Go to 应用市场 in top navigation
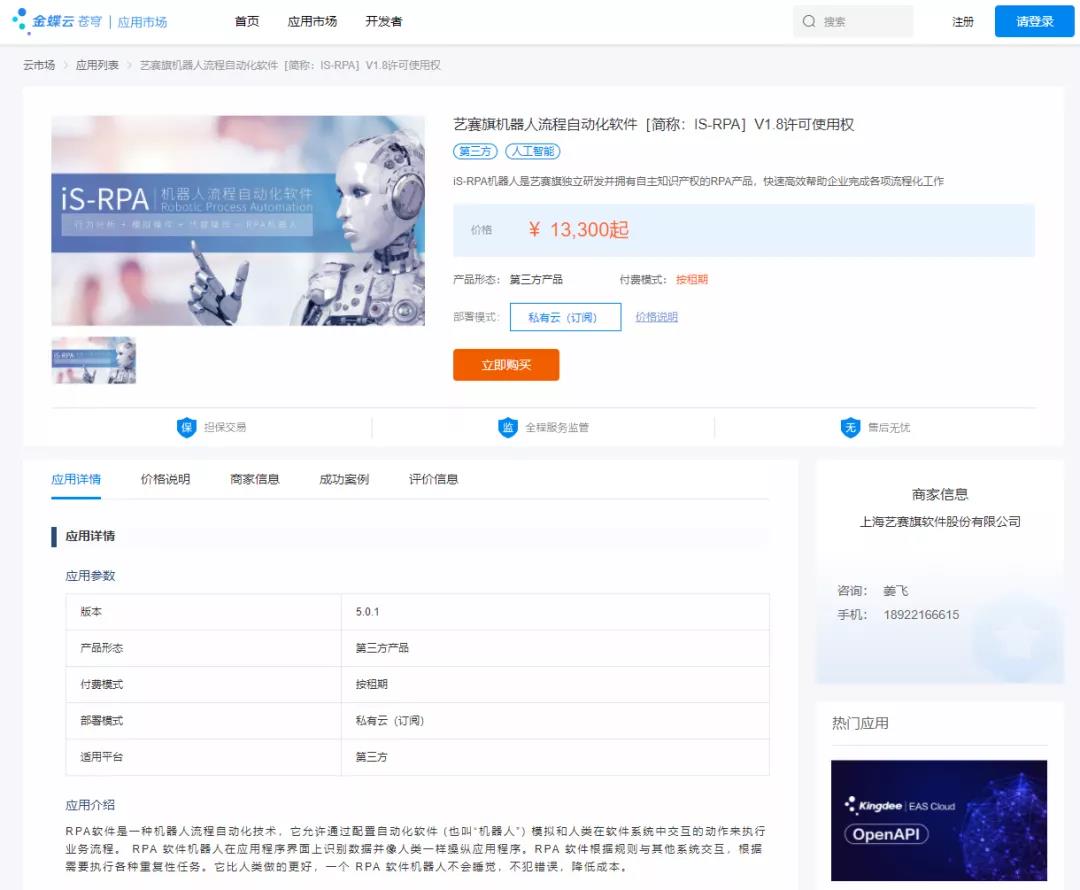 point(312,21)
